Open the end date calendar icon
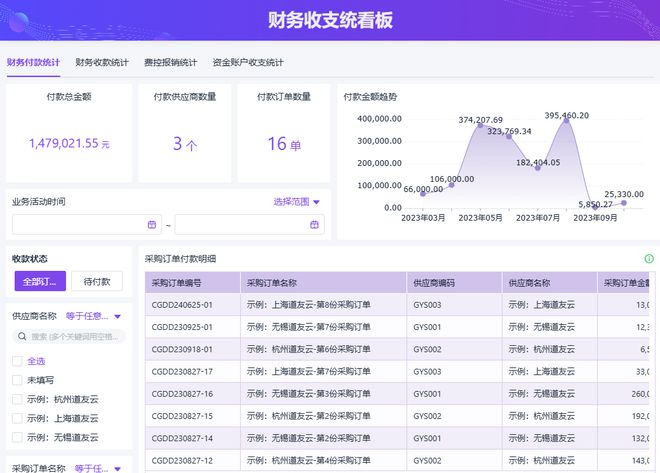The width and height of the screenshot is (660, 473). click(314, 225)
